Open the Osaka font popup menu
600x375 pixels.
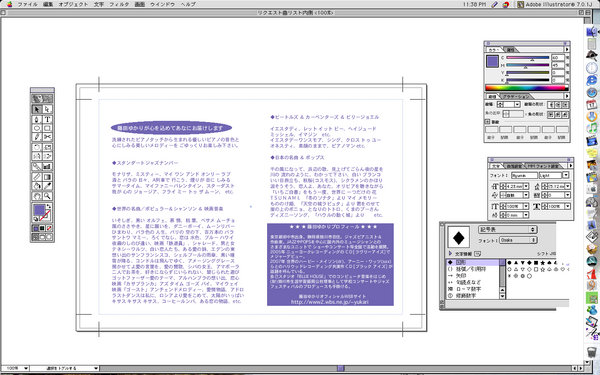click(518, 240)
